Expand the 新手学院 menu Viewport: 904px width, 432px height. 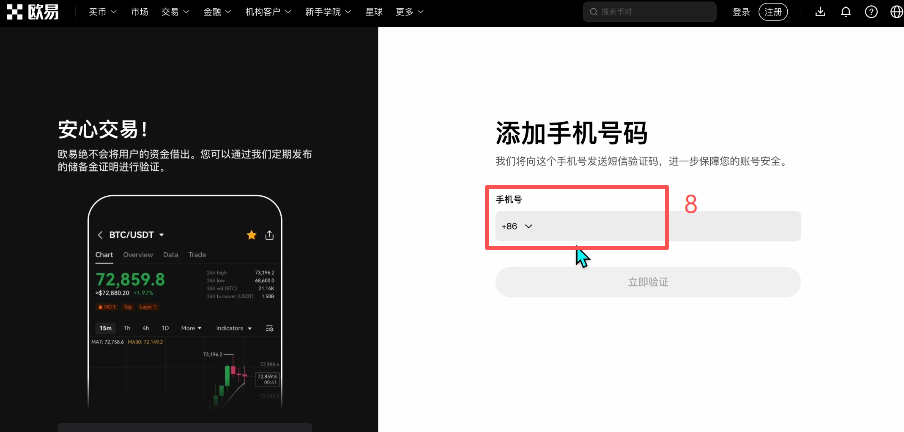[328, 12]
